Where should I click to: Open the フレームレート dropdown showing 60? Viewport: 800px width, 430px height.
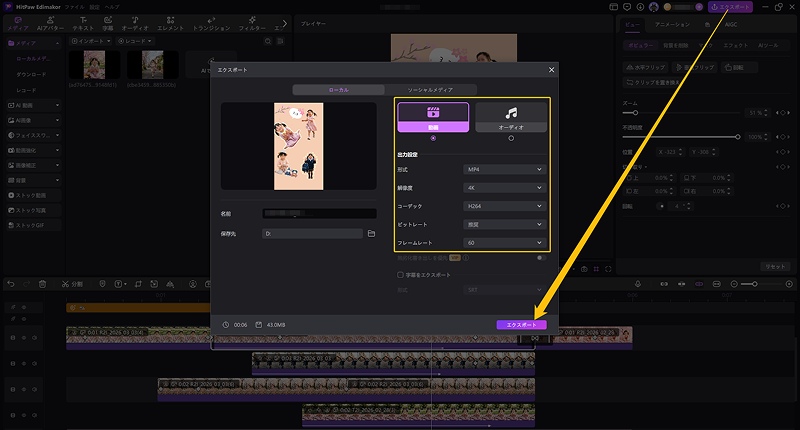pyautogui.click(x=504, y=243)
